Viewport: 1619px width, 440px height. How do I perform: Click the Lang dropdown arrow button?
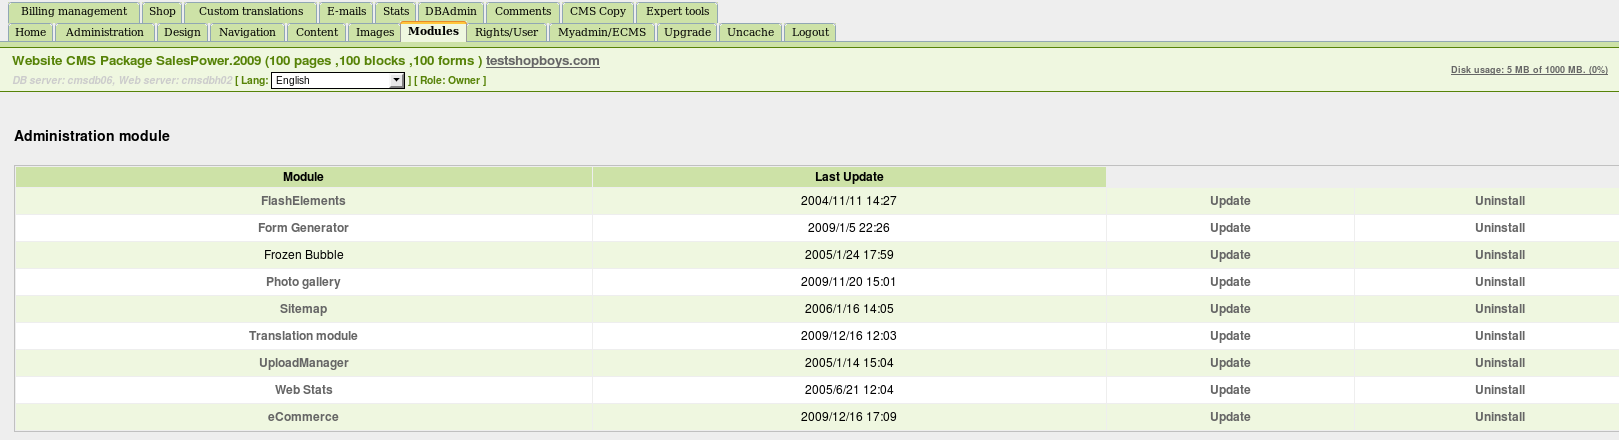(x=397, y=81)
